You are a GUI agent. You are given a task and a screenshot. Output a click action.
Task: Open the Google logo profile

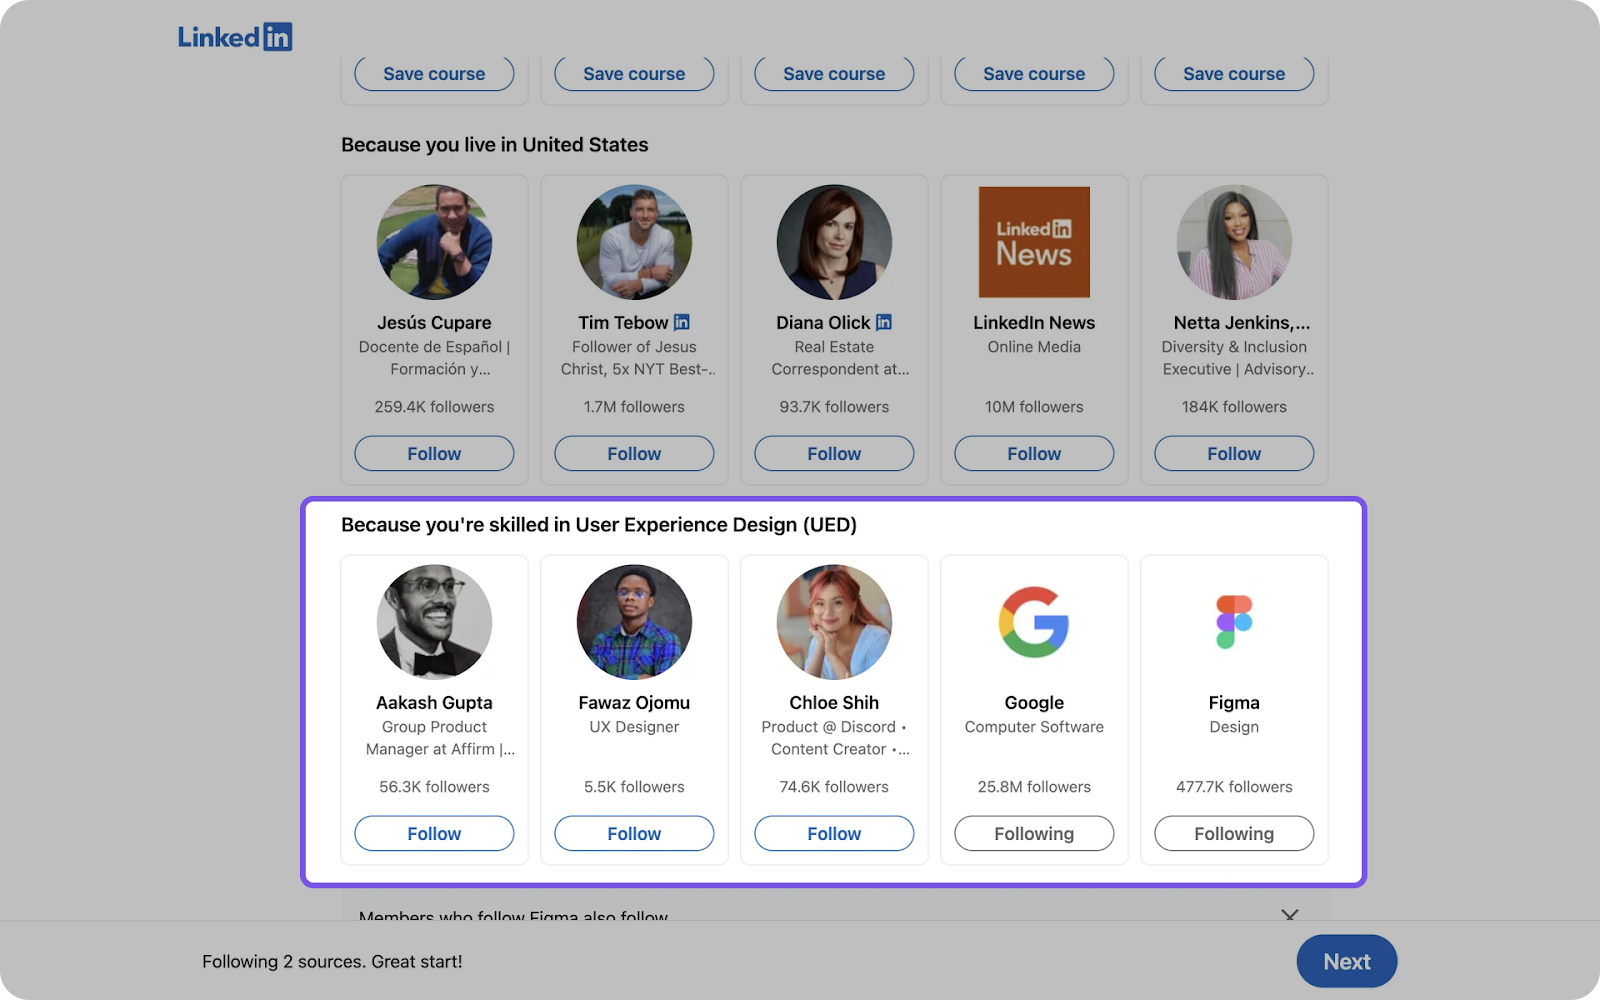coord(1034,622)
